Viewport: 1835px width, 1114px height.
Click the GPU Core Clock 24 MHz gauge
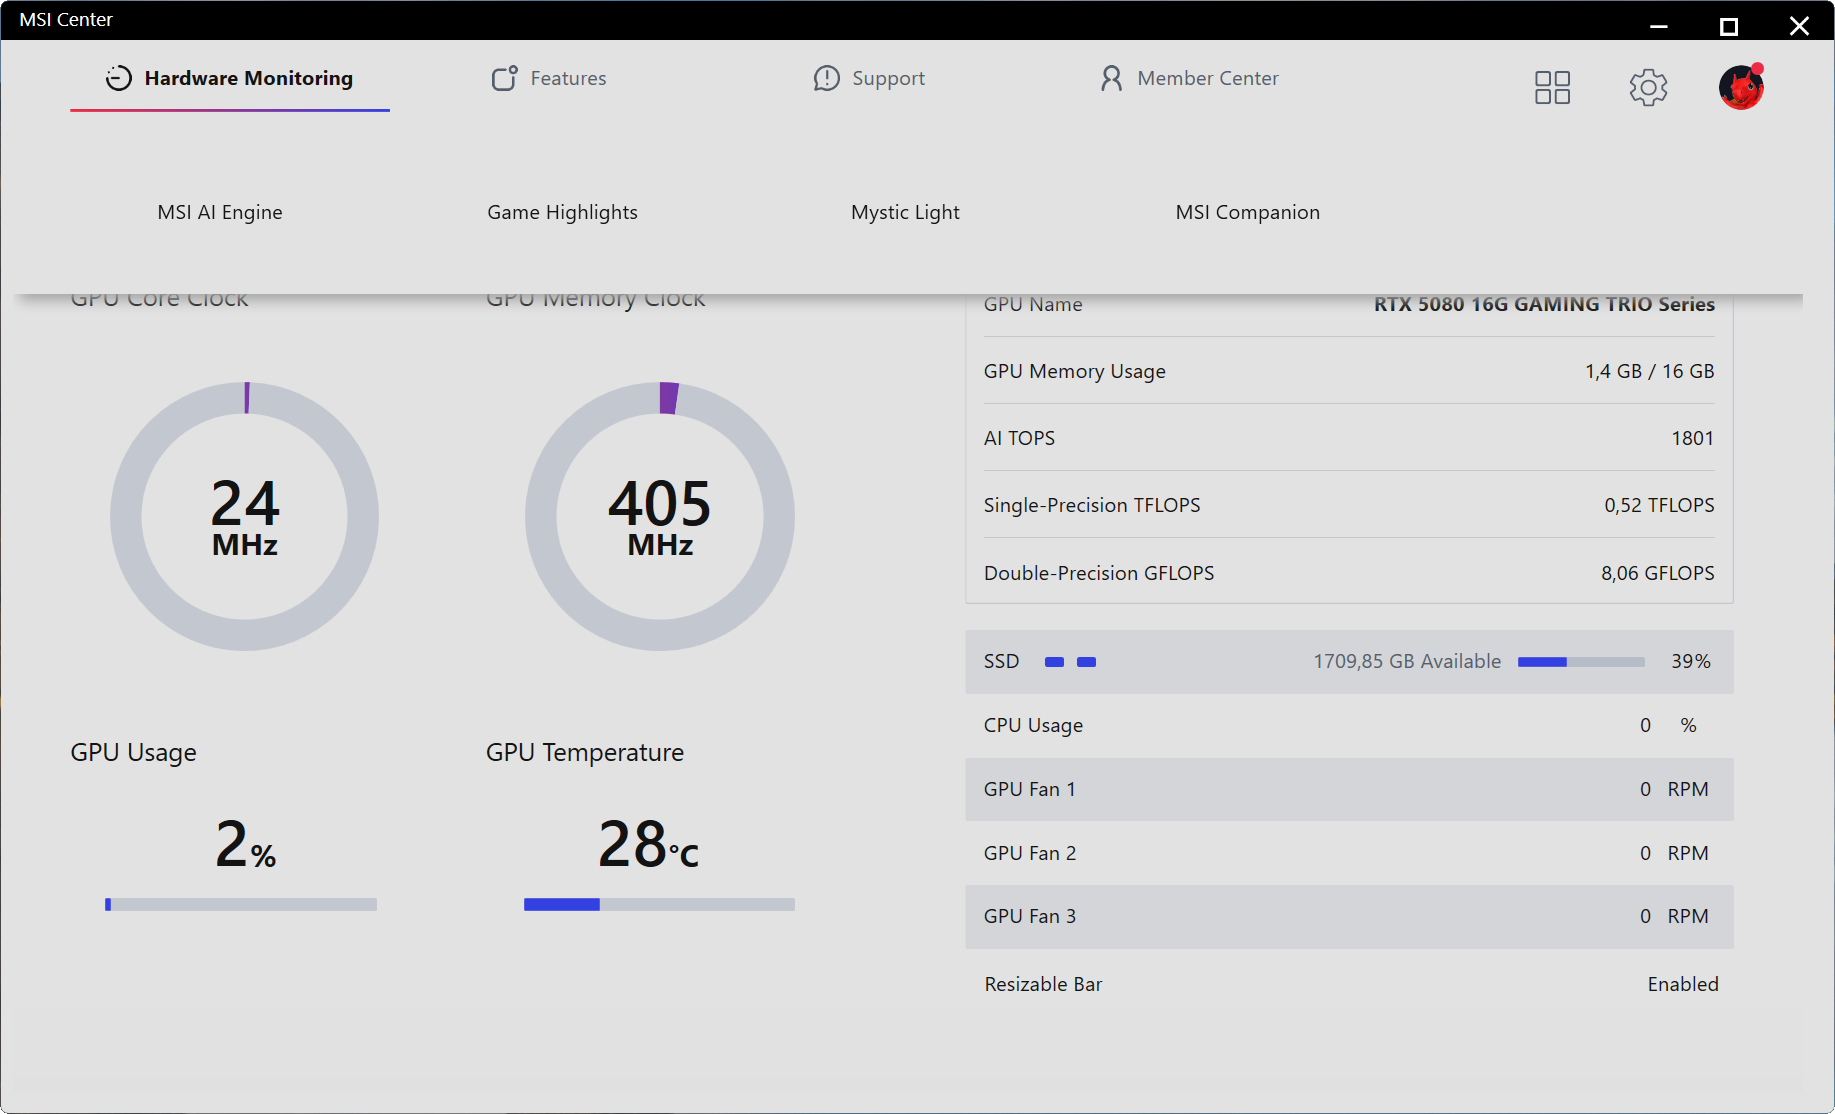tap(245, 516)
